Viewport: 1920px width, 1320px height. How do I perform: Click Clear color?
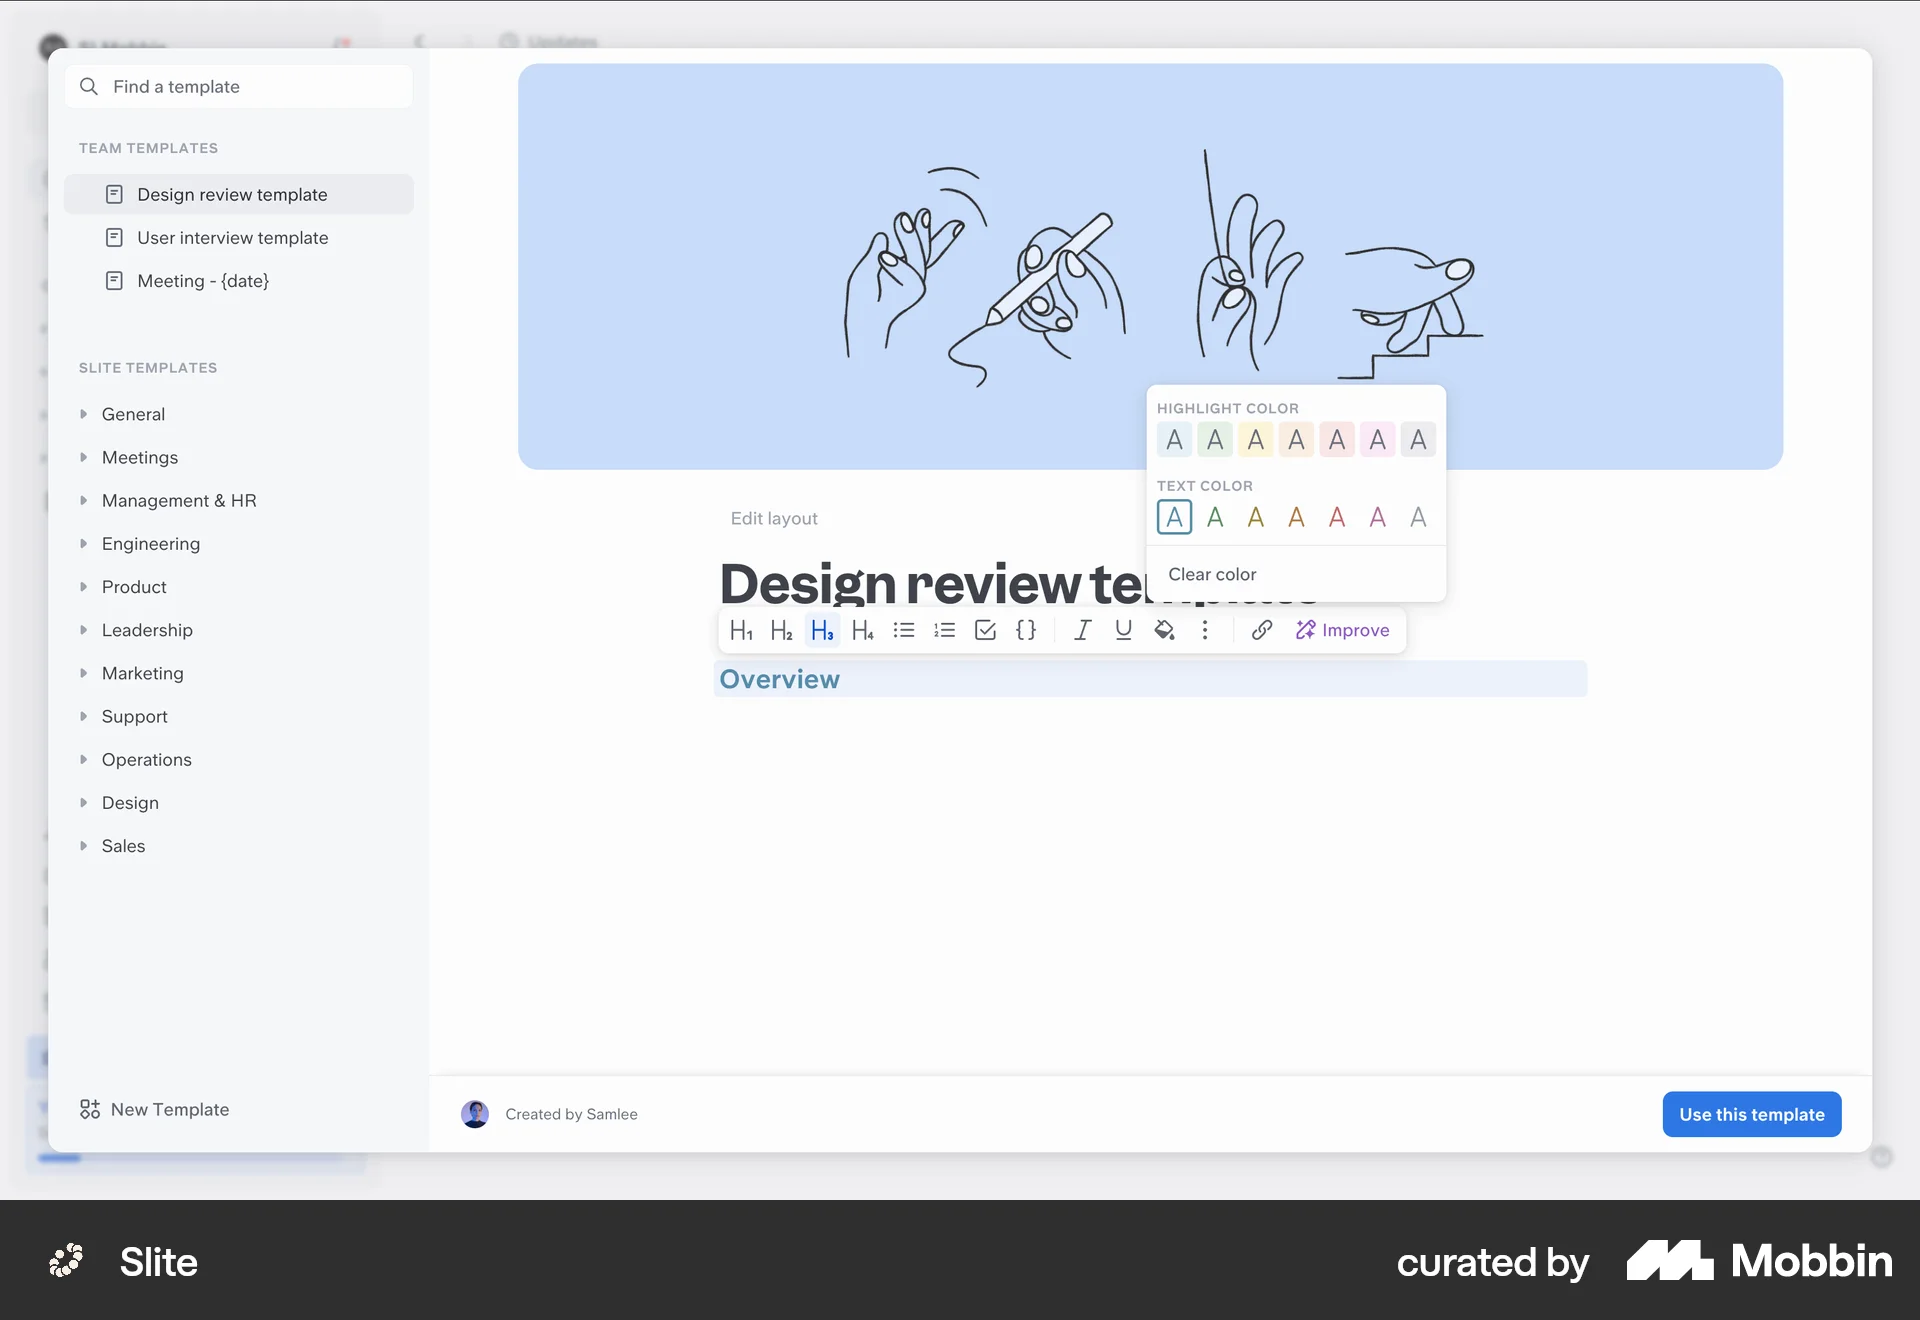[1212, 574]
